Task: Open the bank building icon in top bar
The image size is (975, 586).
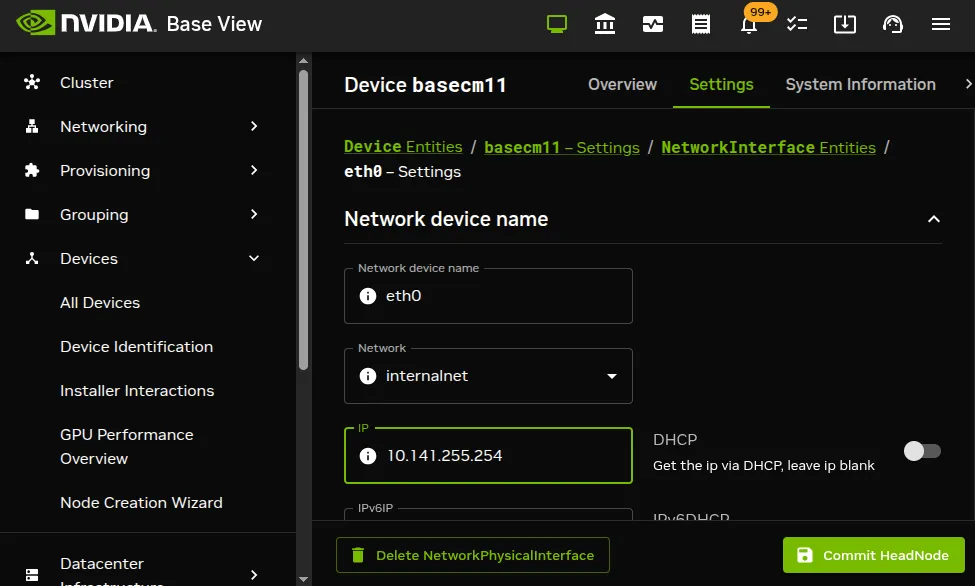Action: pos(604,24)
